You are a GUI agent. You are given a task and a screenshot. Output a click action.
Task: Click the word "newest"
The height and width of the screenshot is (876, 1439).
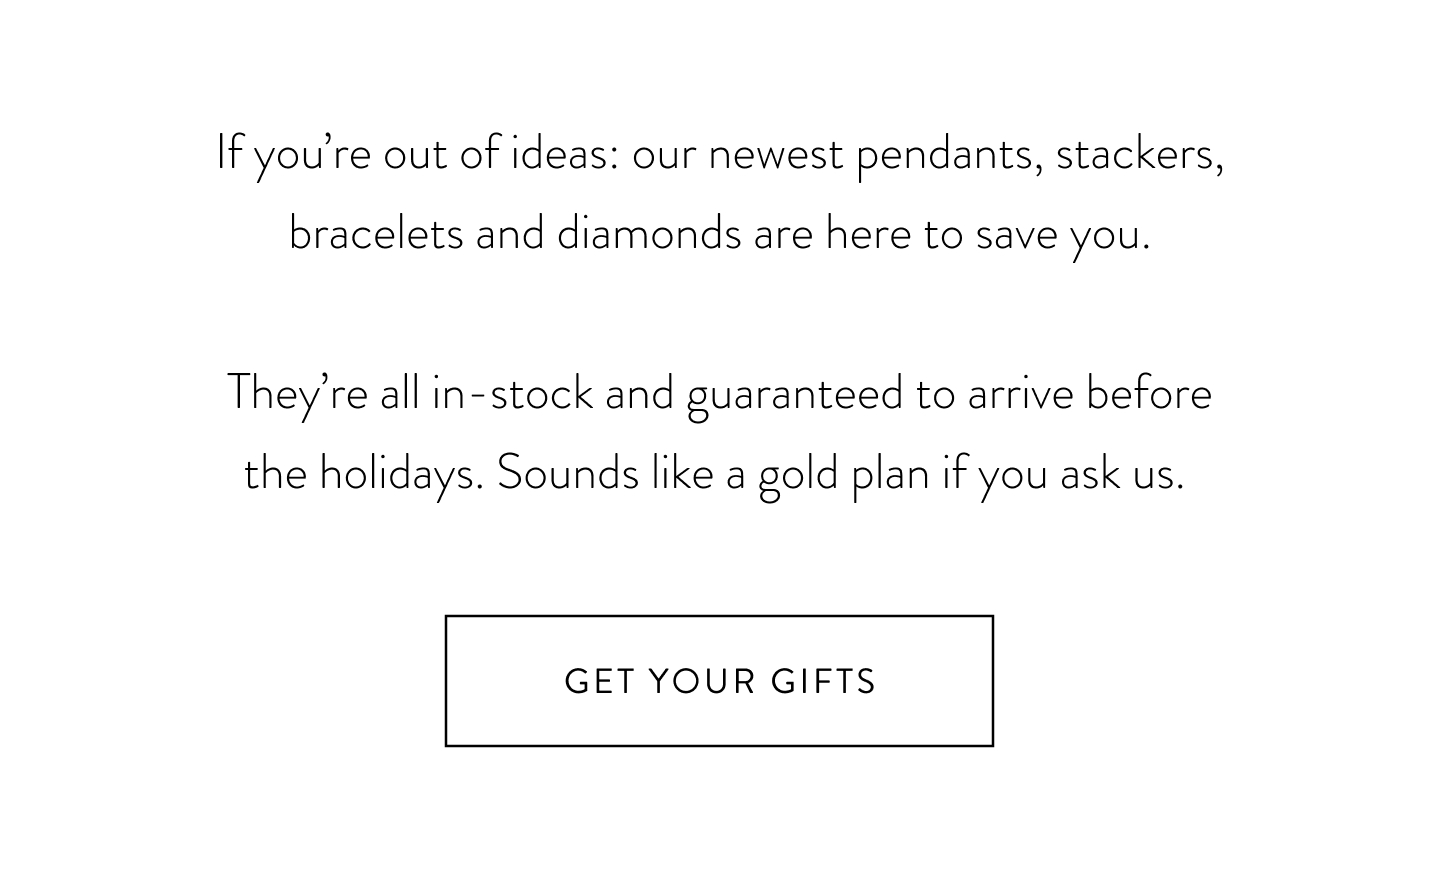pos(776,156)
